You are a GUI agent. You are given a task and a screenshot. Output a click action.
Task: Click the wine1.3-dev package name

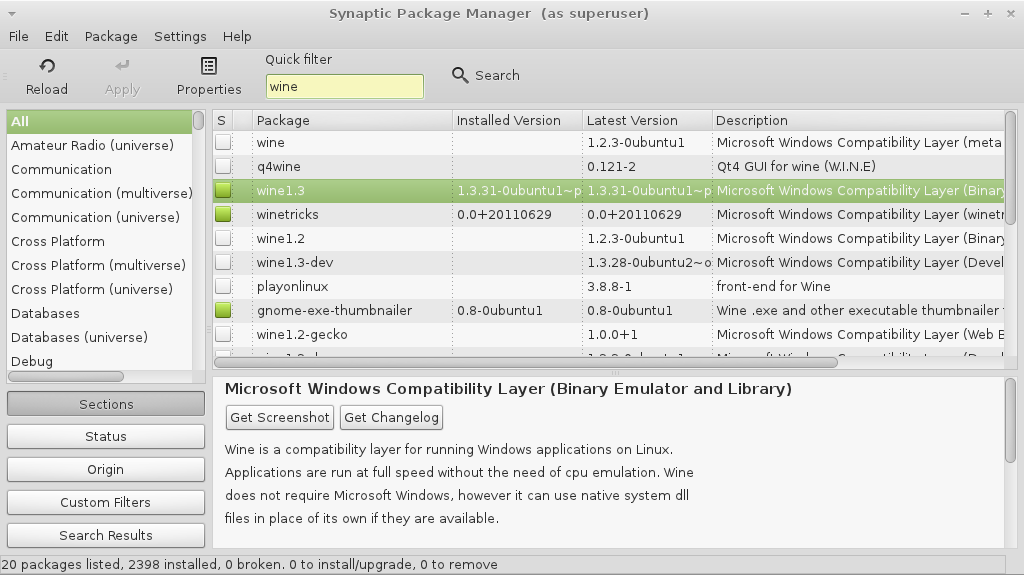tap(295, 263)
